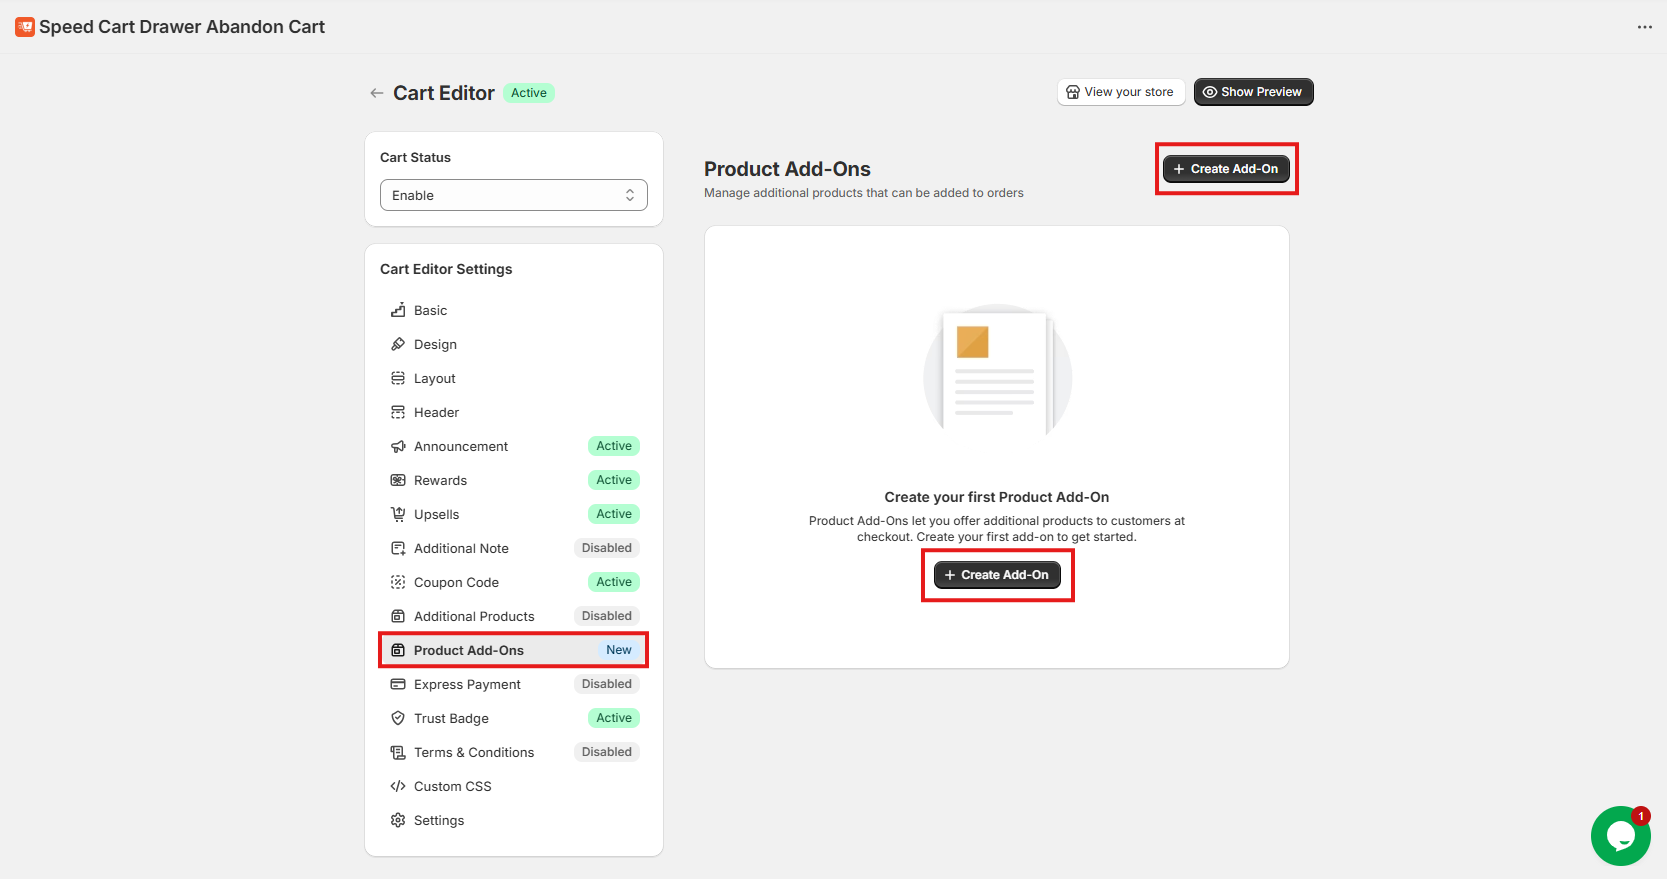Select Terms & Conditions menu item
The image size is (1667, 879).
(474, 752)
